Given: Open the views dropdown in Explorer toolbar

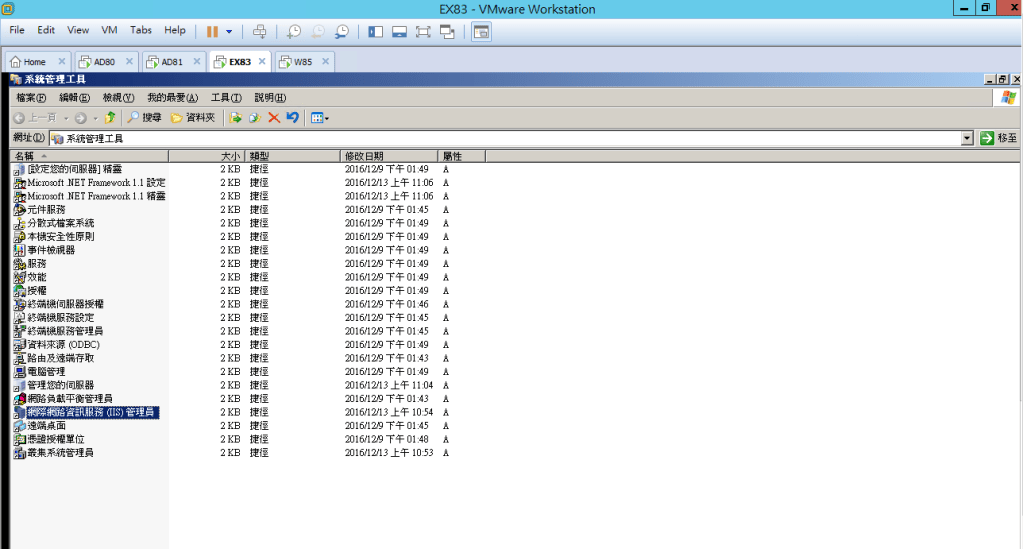Looking at the screenshot, I should [x=320, y=117].
